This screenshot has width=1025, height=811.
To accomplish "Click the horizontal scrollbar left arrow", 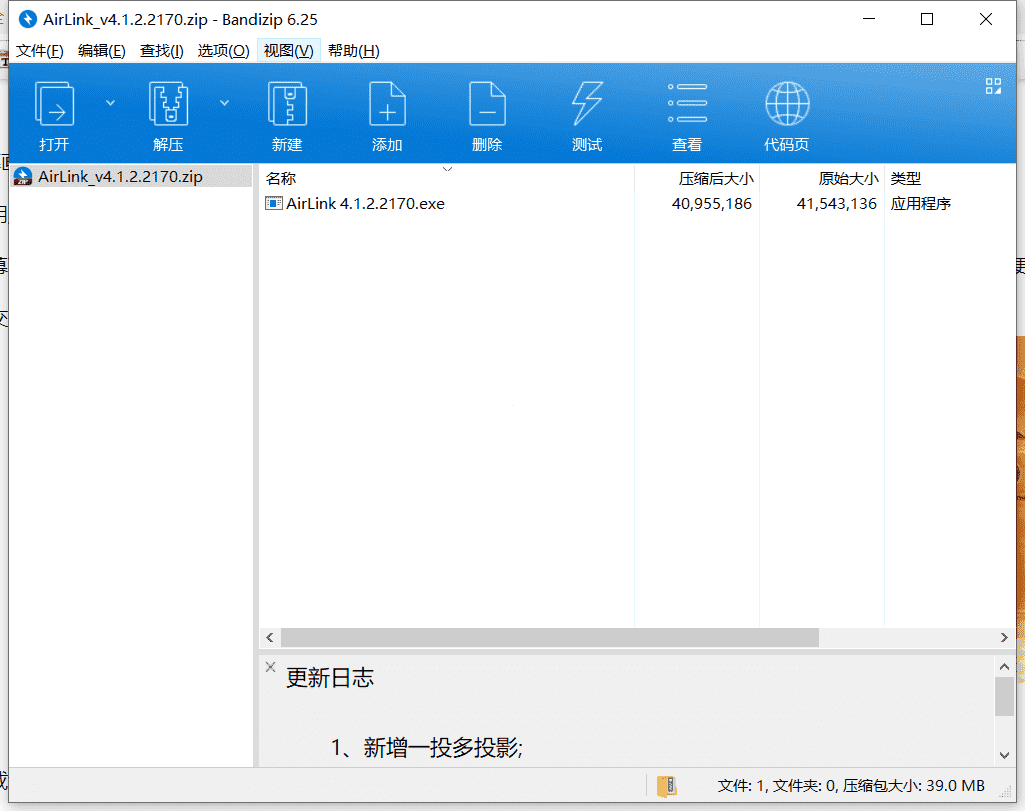I will pyautogui.click(x=270, y=637).
